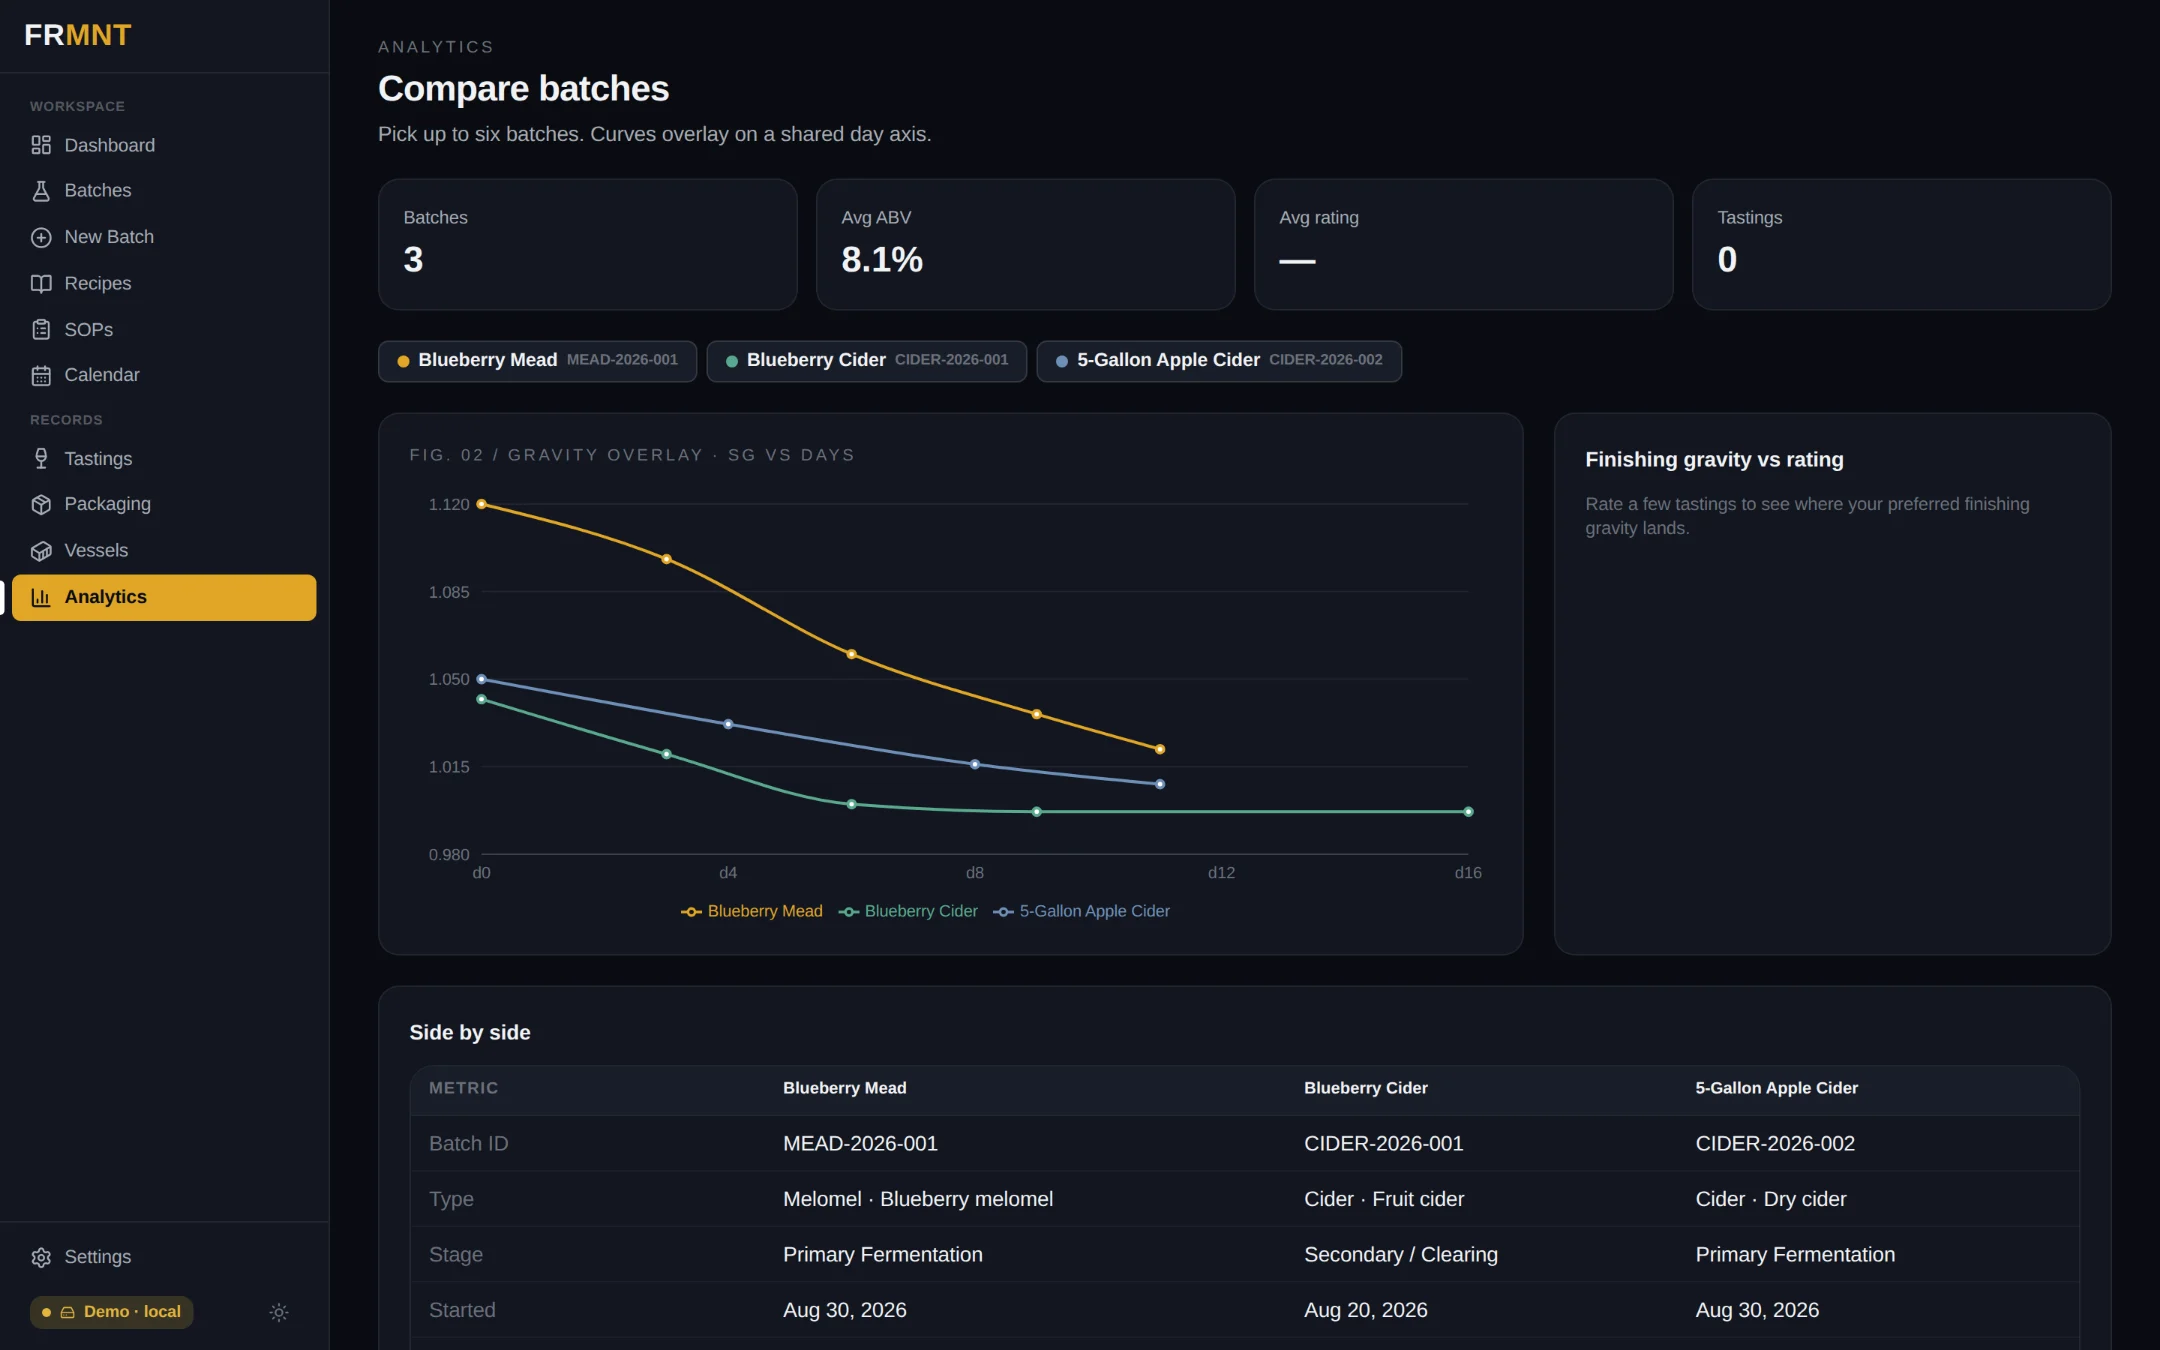Open Settings label in sidebar
Image resolution: width=2160 pixels, height=1350 pixels.
(x=97, y=1257)
